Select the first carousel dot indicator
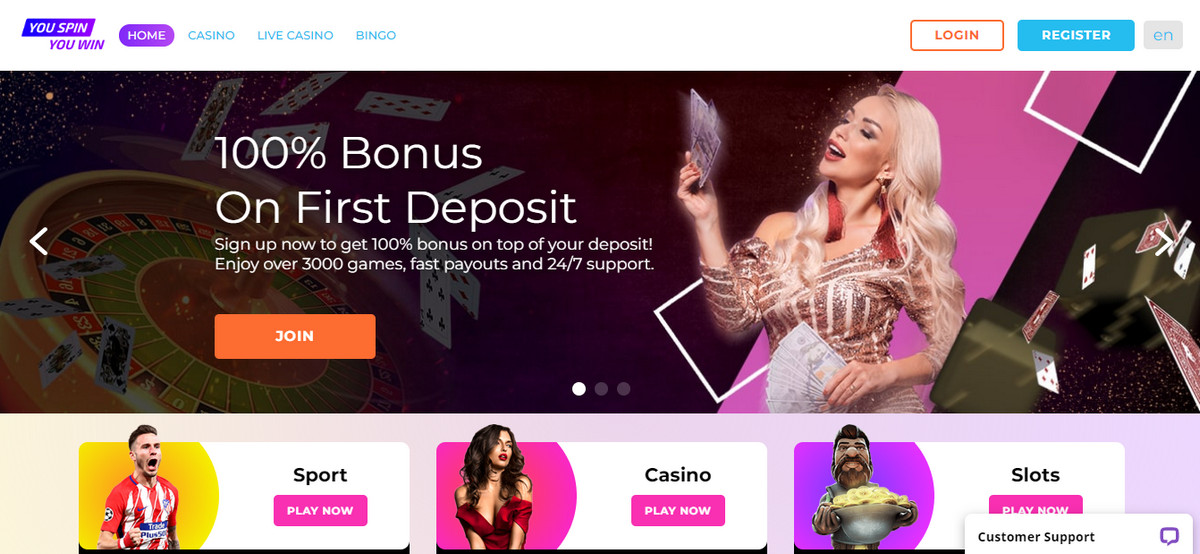 coord(578,389)
